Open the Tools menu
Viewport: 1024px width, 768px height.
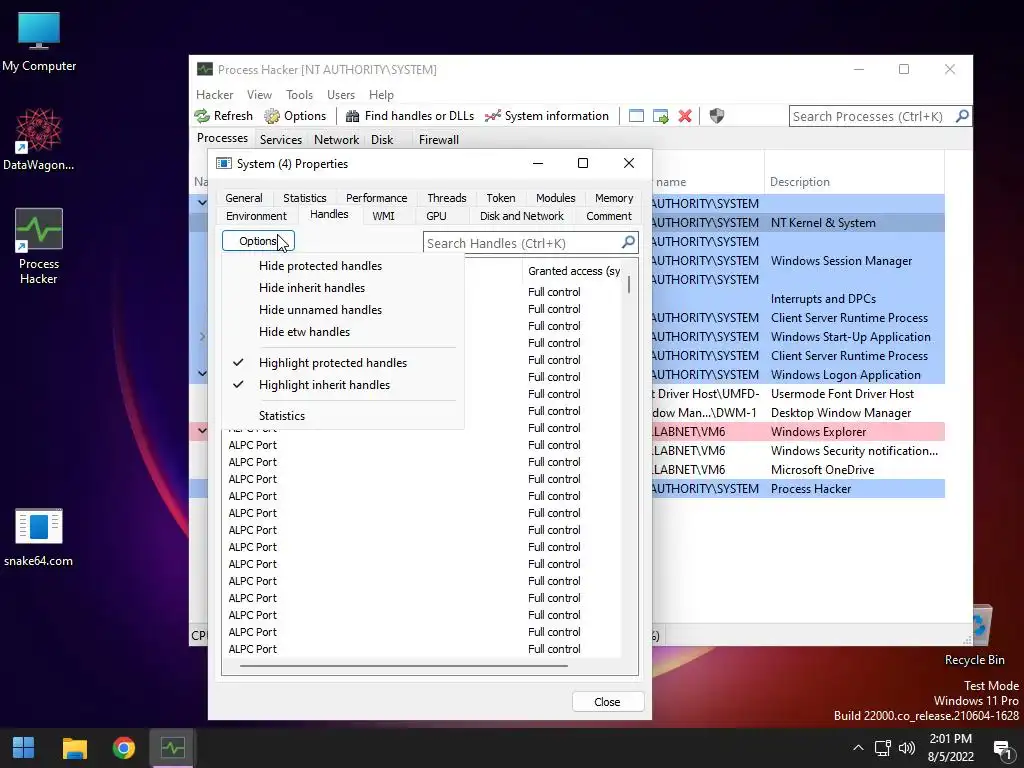(x=299, y=95)
